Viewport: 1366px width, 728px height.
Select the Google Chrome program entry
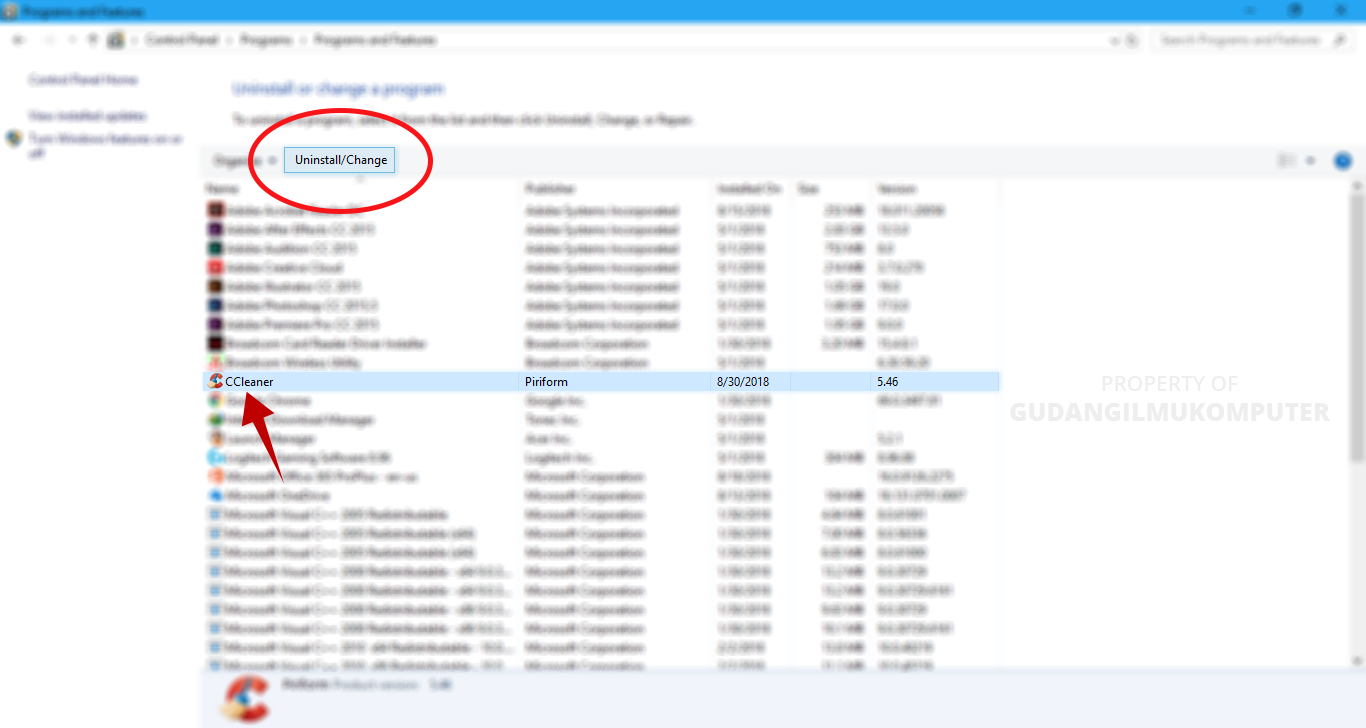602,401
